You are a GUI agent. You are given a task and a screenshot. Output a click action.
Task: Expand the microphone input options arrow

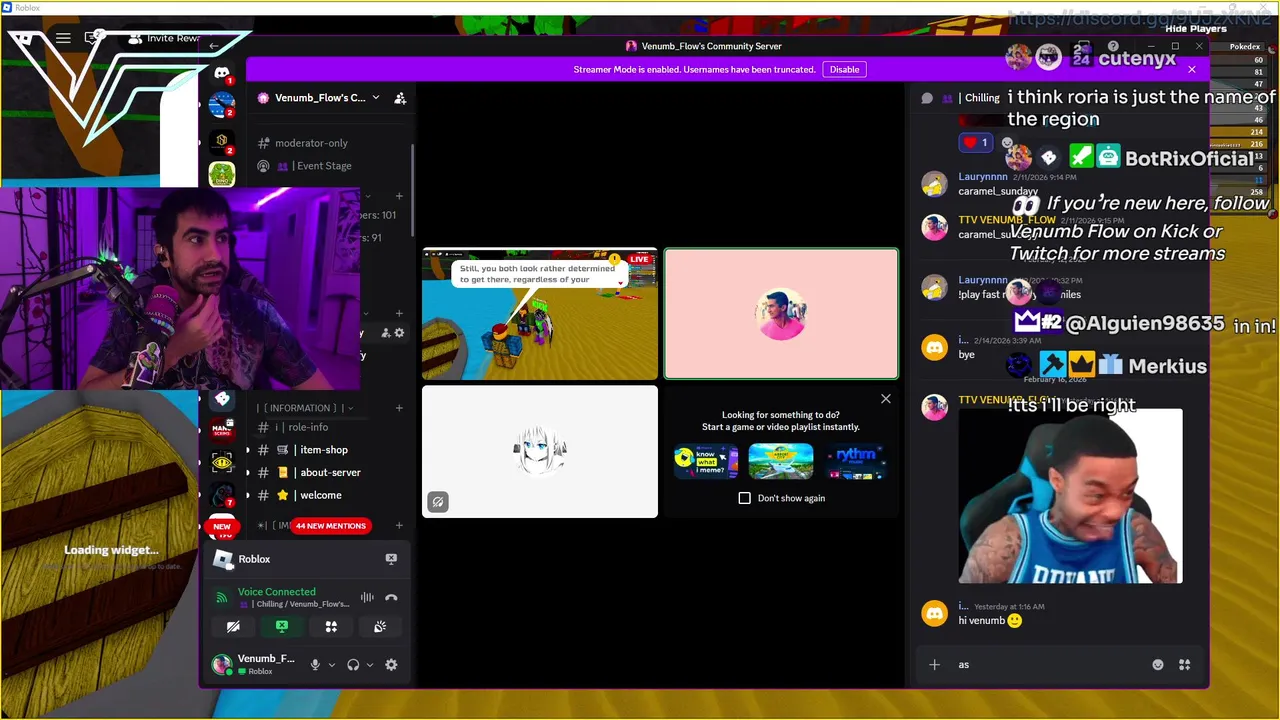pos(331,665)
